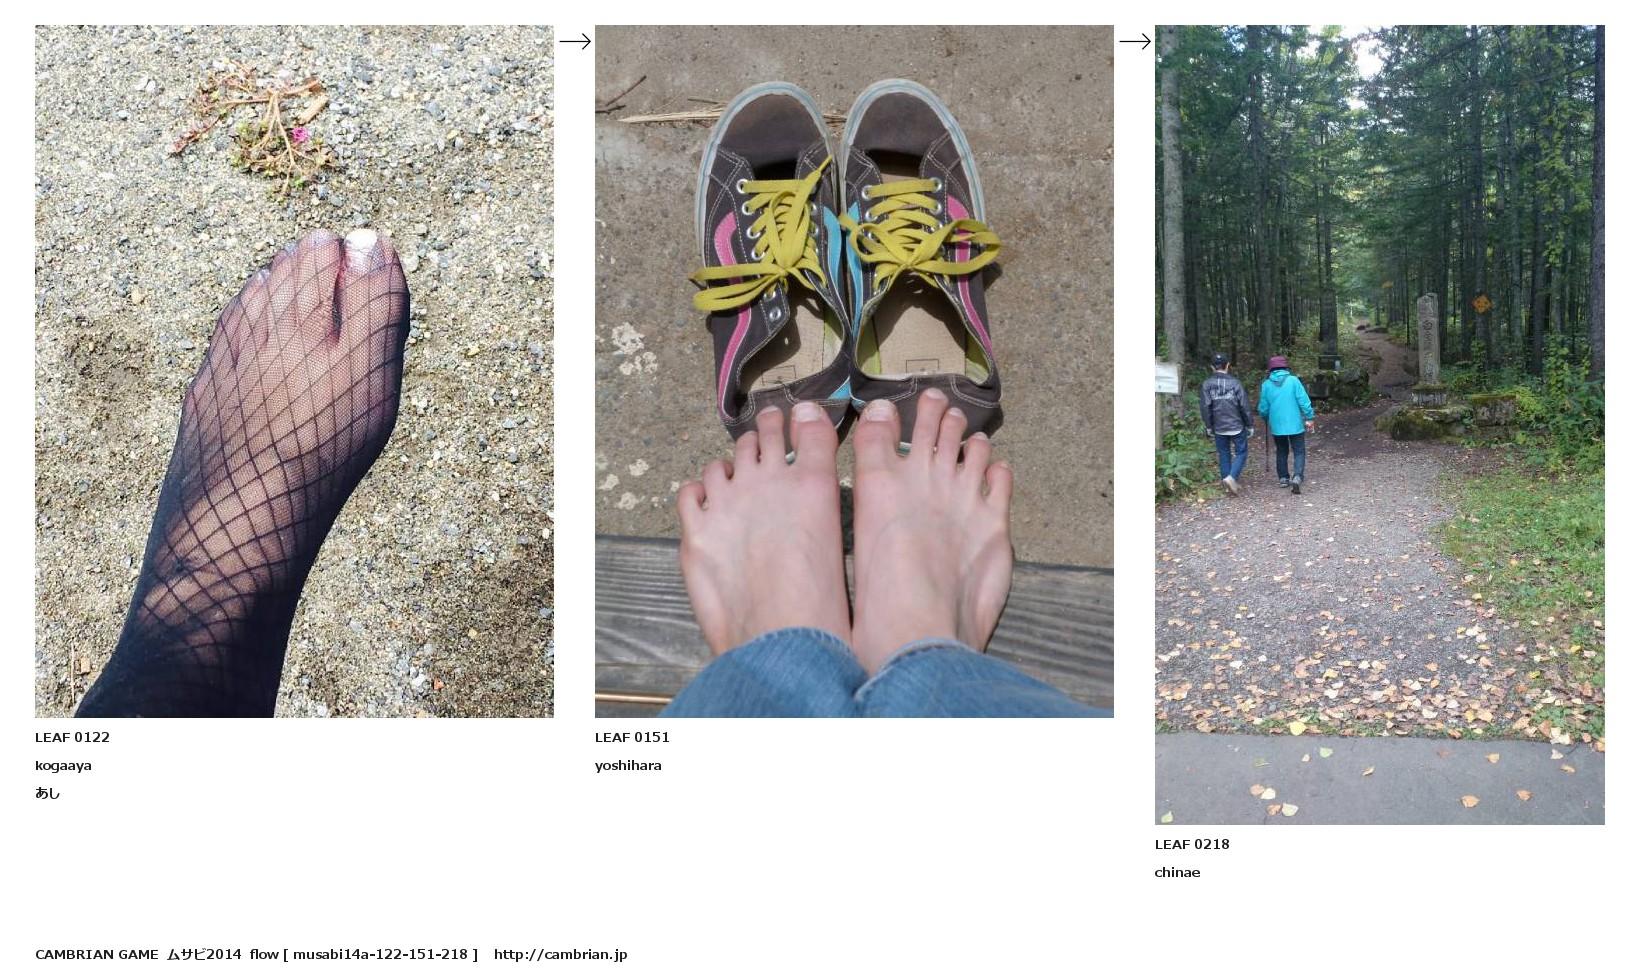Viewport: 1640px width, 979px height.
Task: Click the stone monument in forest photo
Action: (1428, 350)
